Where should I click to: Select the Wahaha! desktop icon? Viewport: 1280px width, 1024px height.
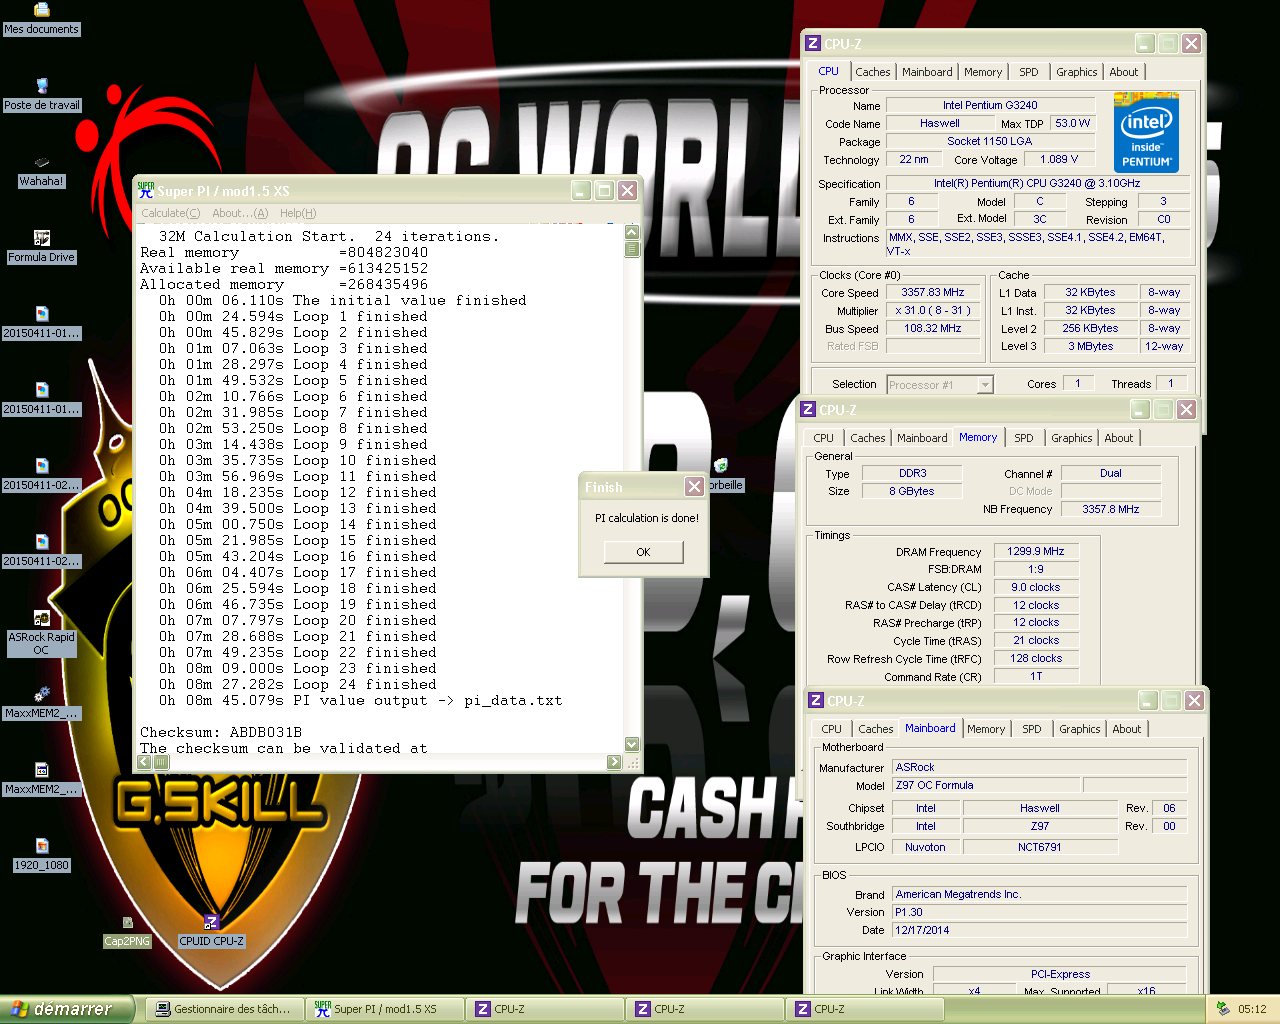tap(41, 171)
